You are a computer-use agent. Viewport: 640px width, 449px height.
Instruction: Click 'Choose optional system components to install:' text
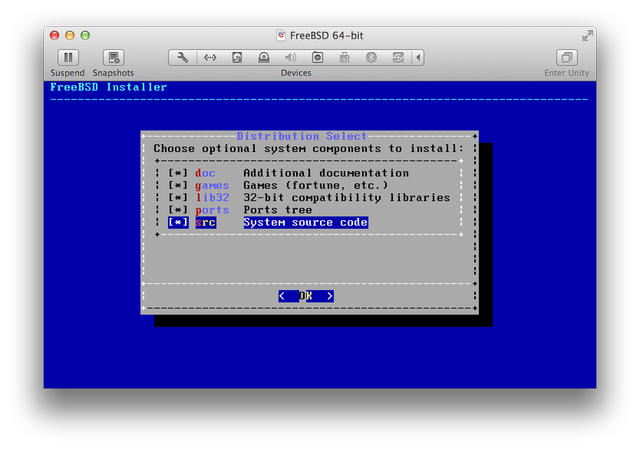click(309, 149)
